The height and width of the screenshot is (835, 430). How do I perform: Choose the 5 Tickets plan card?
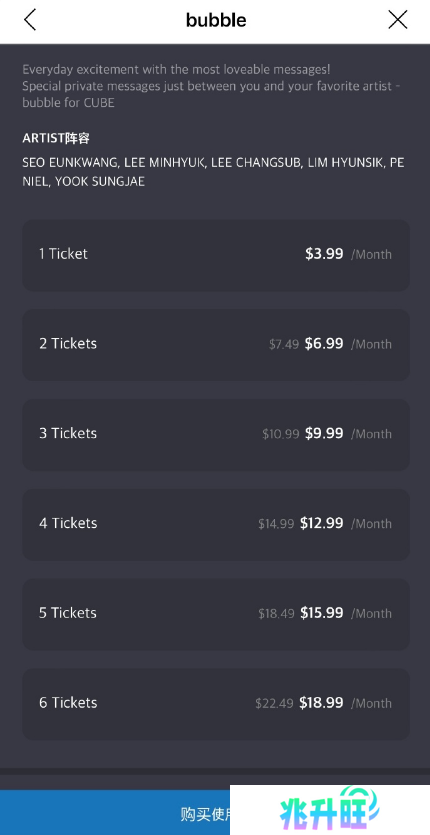[x=216, y=614]
